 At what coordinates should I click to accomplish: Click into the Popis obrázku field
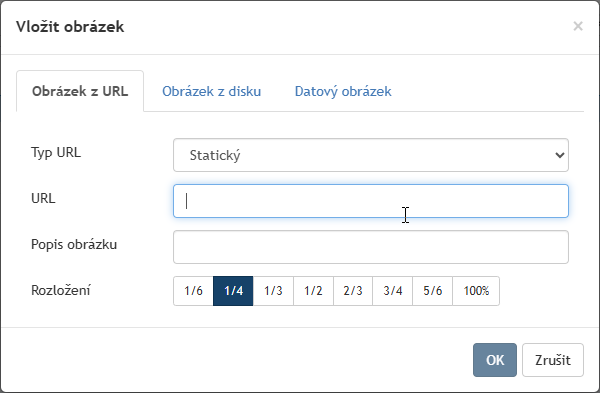(371, 247)
